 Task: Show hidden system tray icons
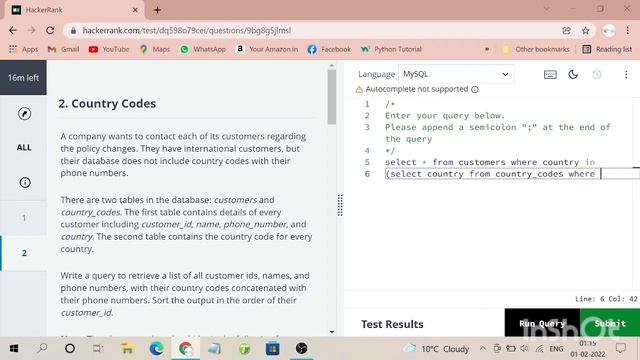tap(483, 349)
